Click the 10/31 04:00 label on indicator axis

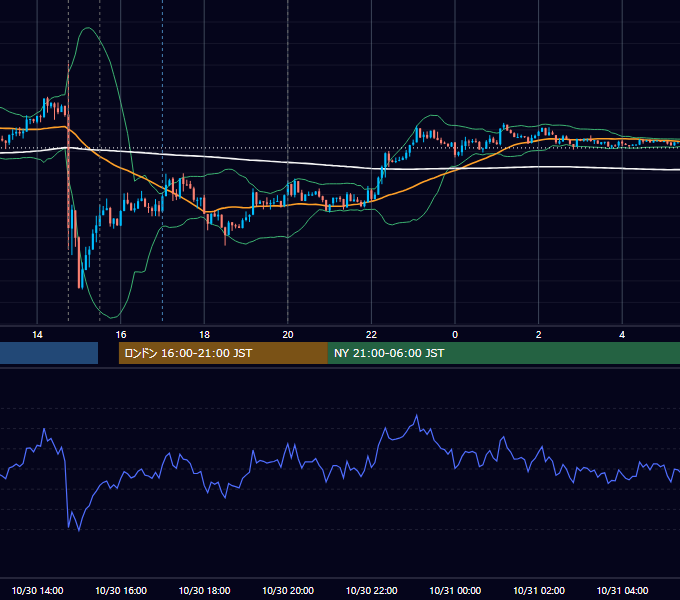[x=622, y=590]
